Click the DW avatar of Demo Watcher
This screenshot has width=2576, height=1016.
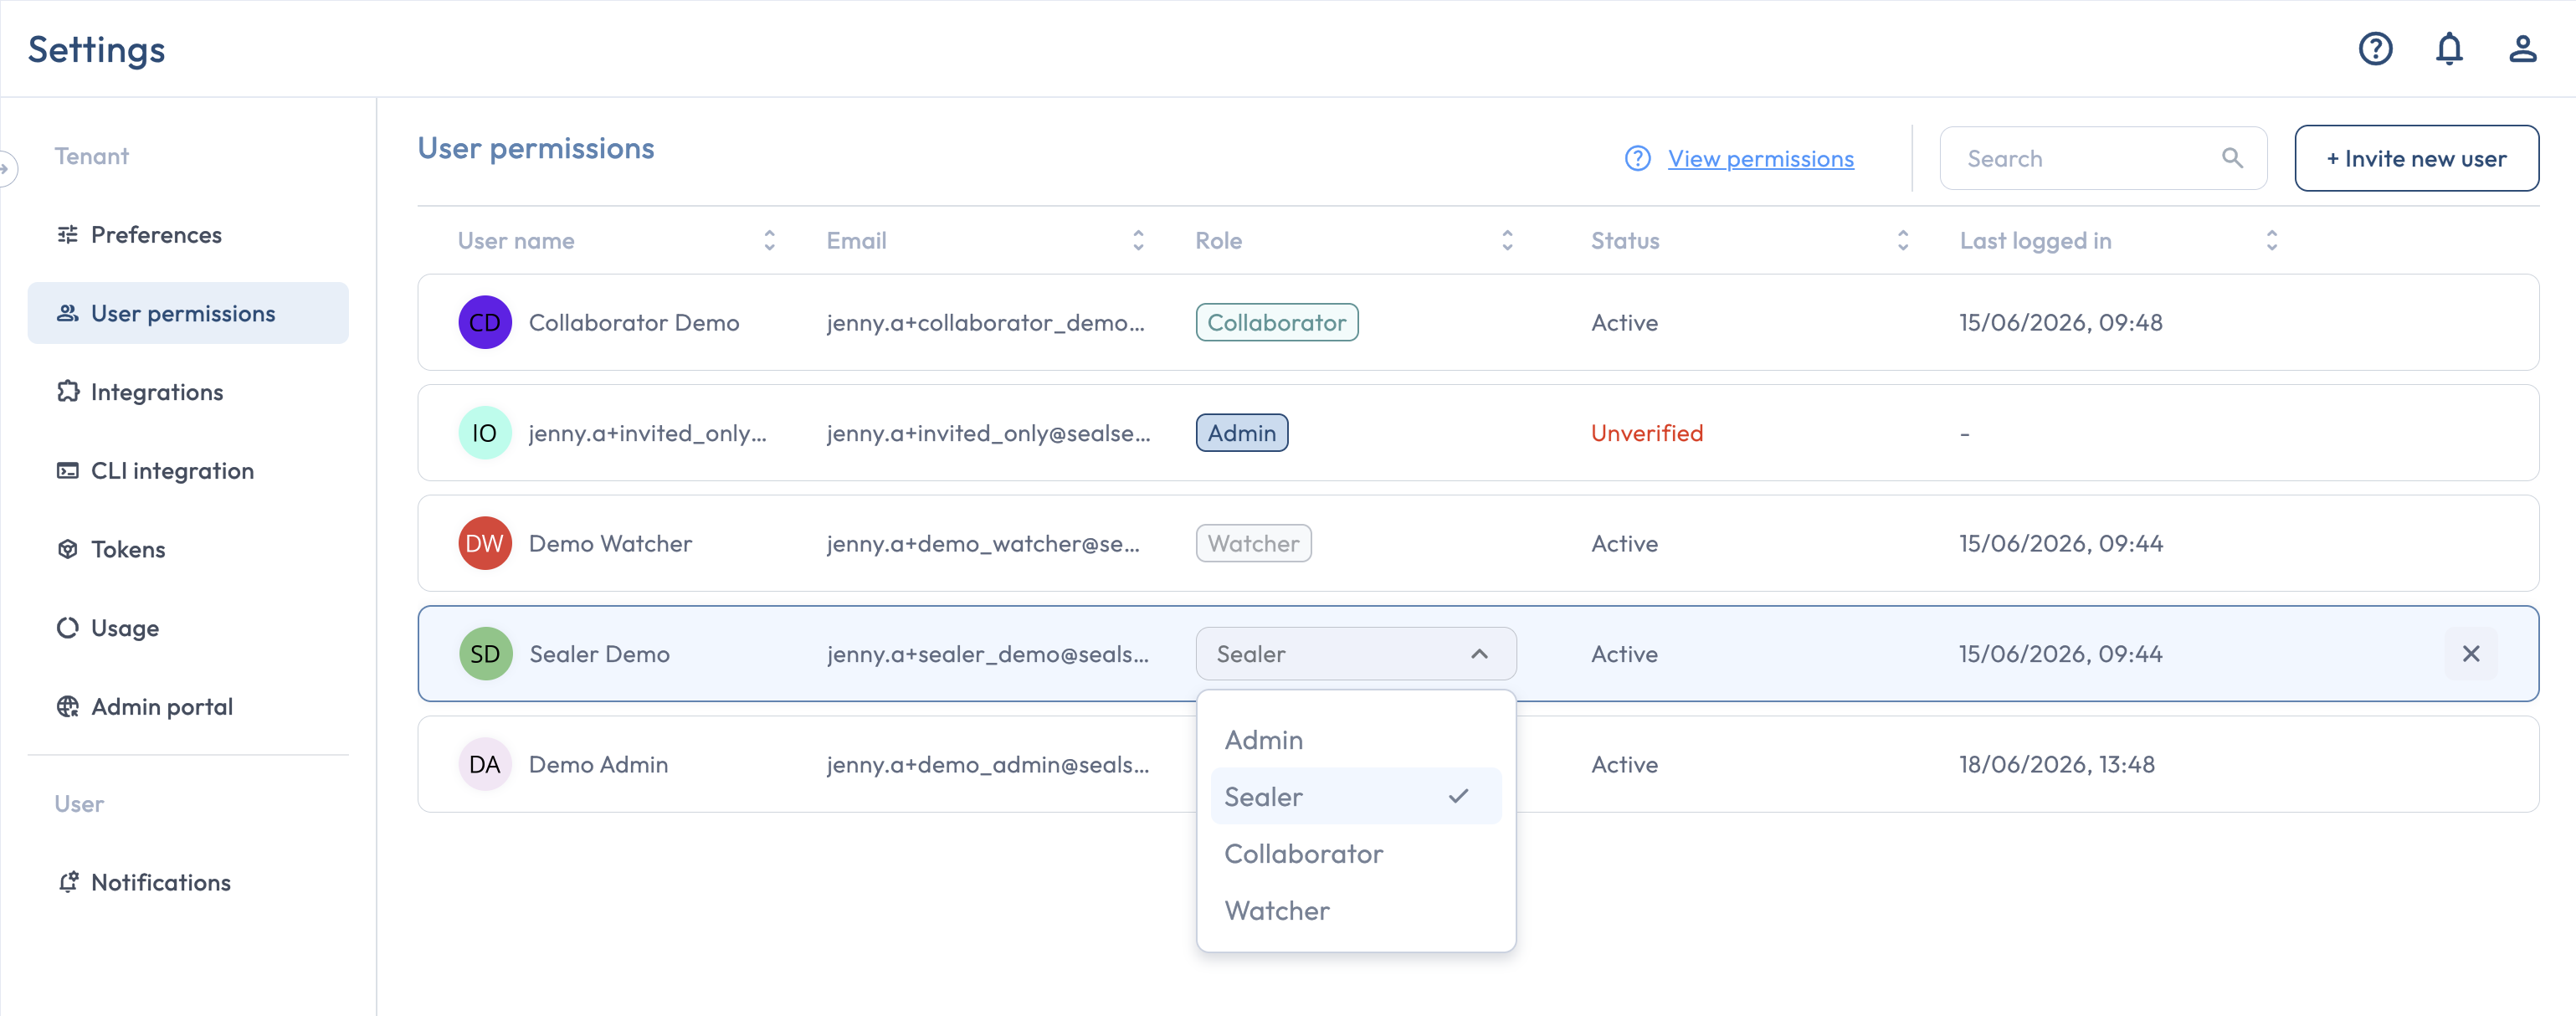tap(485, 543)
